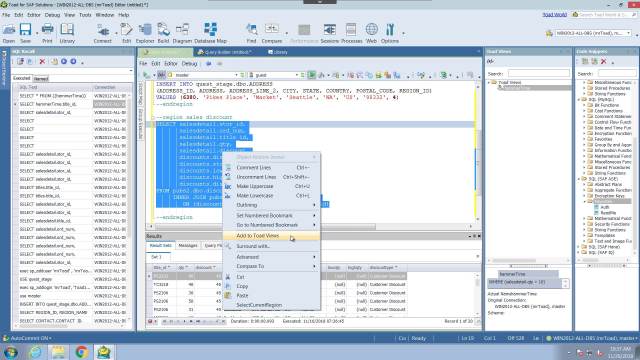Click the Windows Start button
The height and width of the screenshot is (360, 640).
pos(11,352)
